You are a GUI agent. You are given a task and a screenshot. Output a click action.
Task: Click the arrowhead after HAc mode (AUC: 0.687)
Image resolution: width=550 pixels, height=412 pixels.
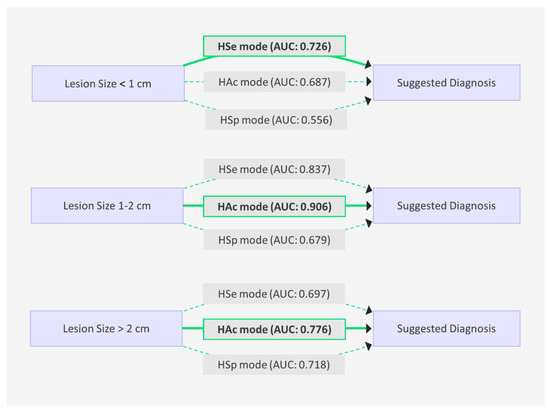pos(369,82)
